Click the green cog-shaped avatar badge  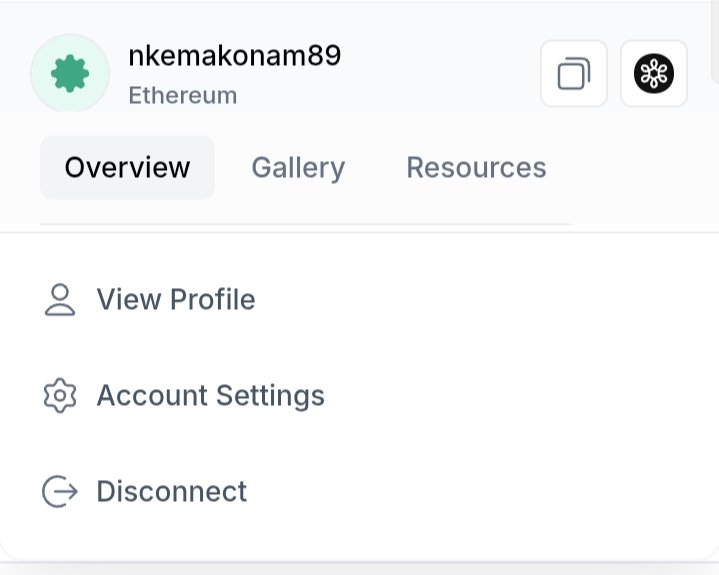[x=70, y=73]
